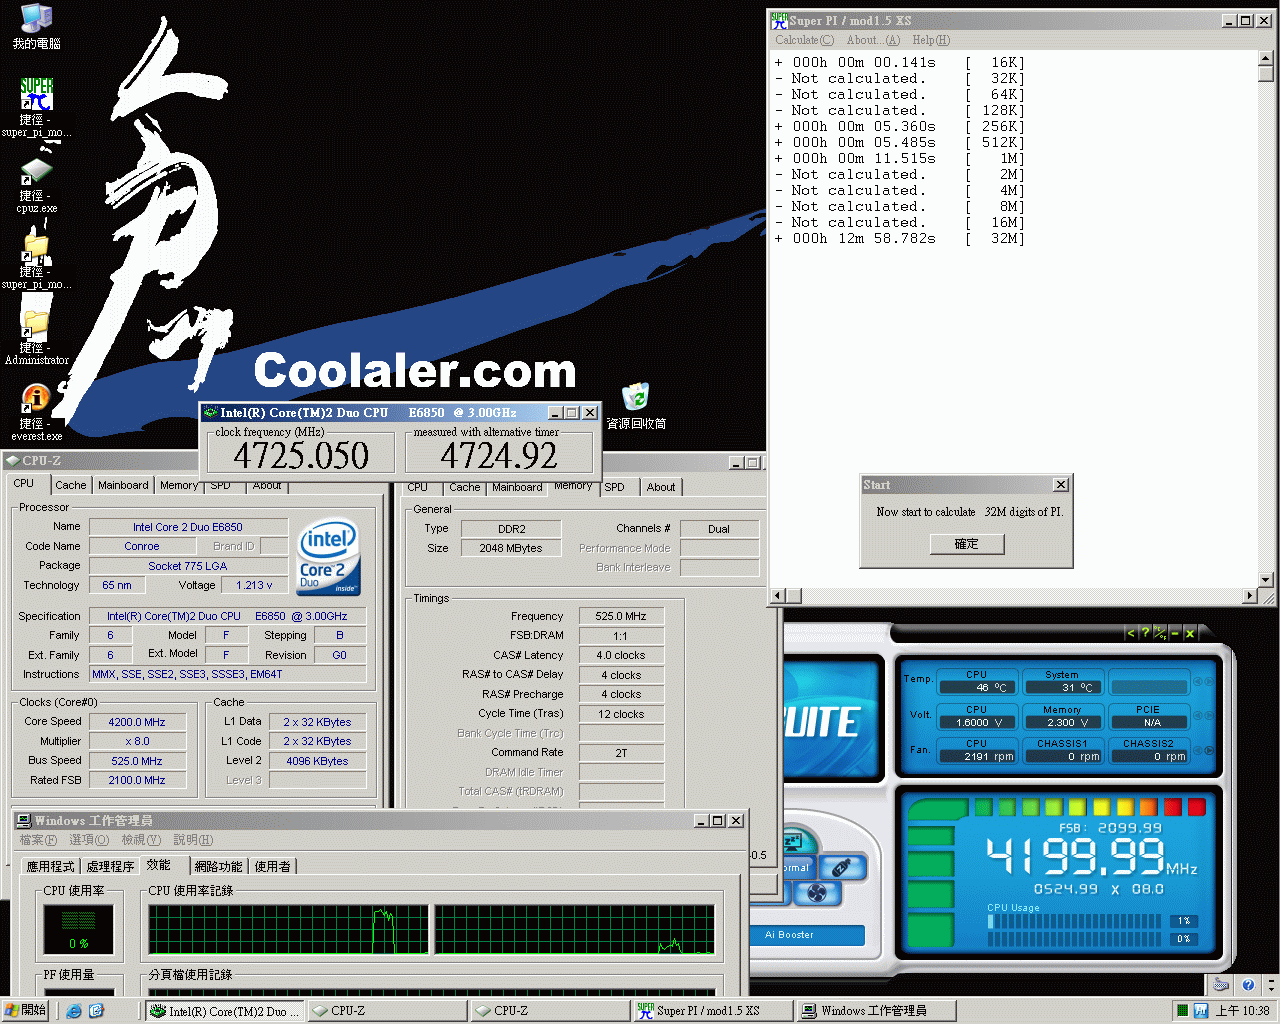The width and height of the screenshot is (1280, 1024).
Task: Open the cpuz.exe desktop shortcut
Action: 36,185
